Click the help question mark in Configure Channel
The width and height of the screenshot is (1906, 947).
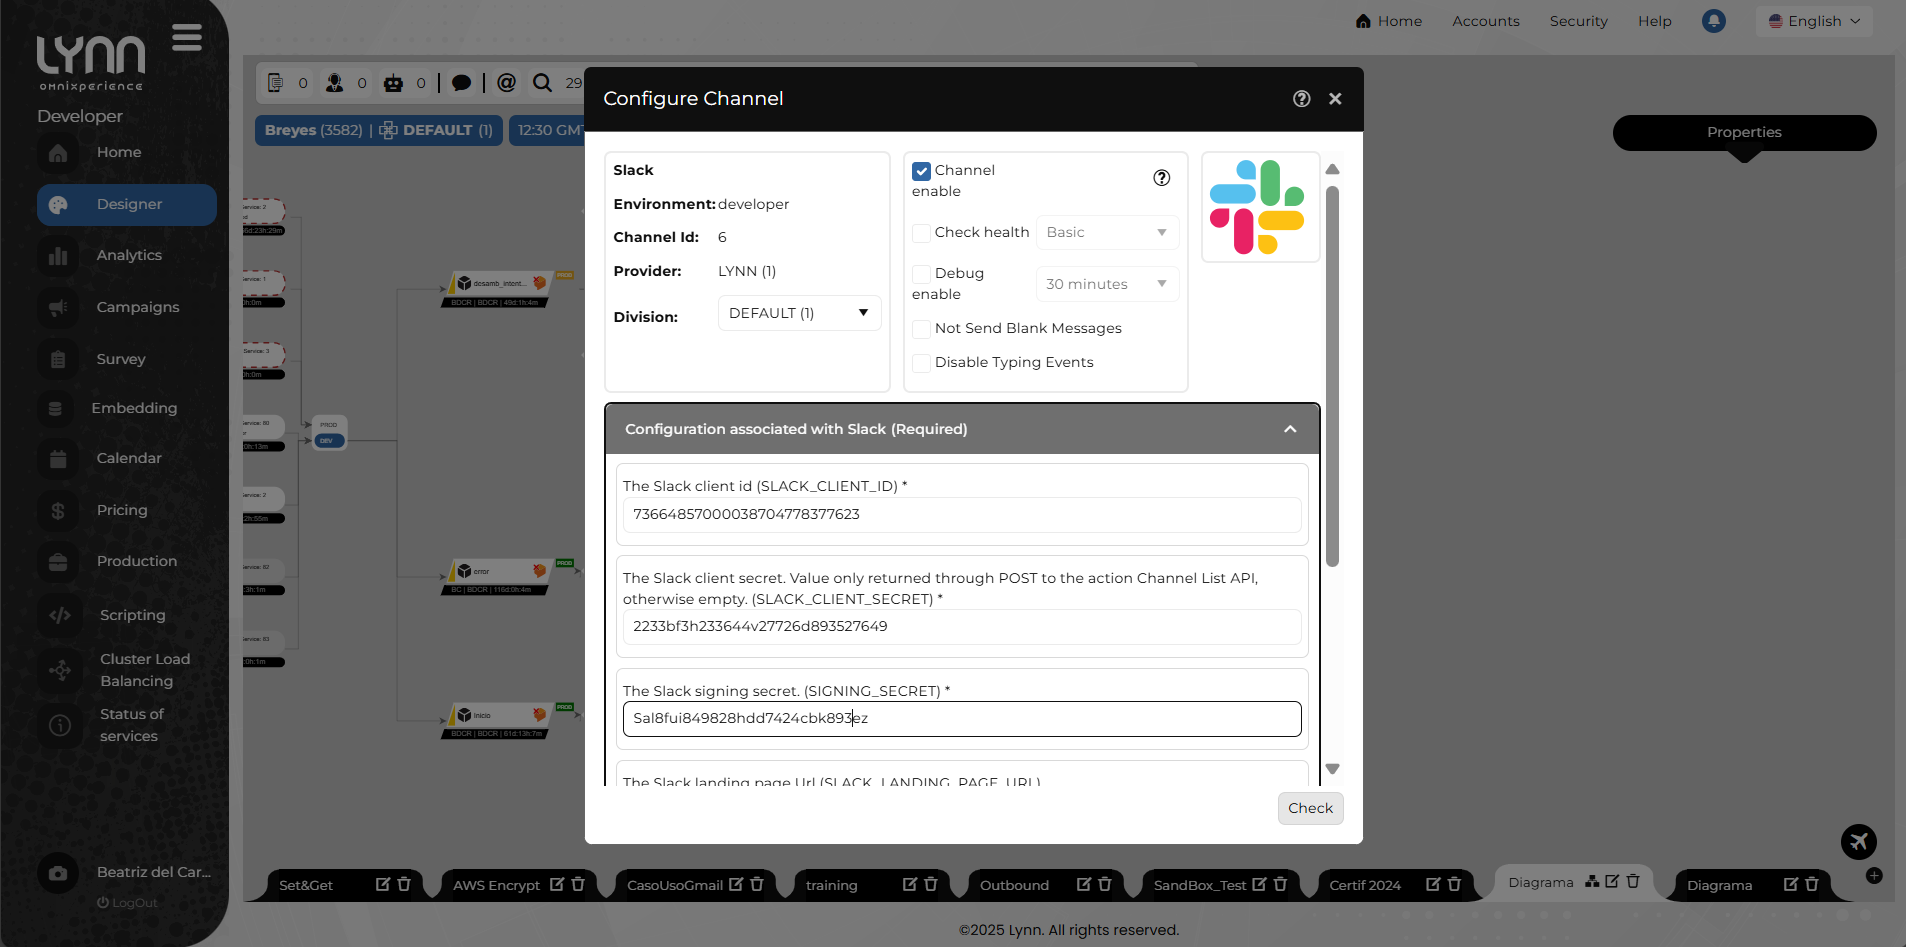tap(1302, 98)
